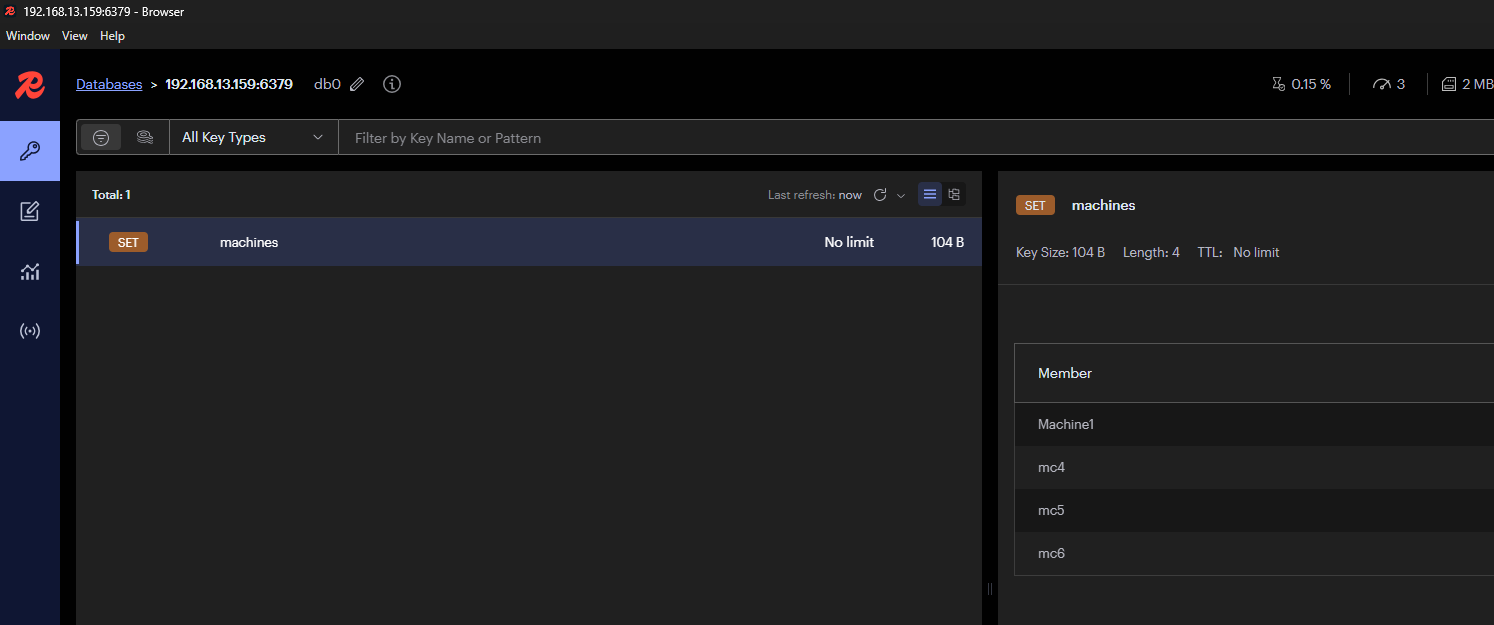Image resolution: width=1494 pixels, height=625 pixels.
Task: Open the Pub/Sub broadcast icon
Action: click(x=30, y=331)
